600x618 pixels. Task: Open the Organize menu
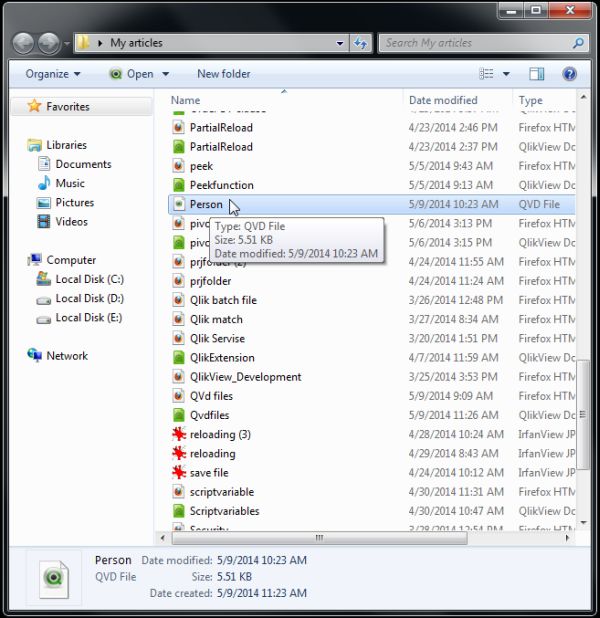tap(53, 74)
